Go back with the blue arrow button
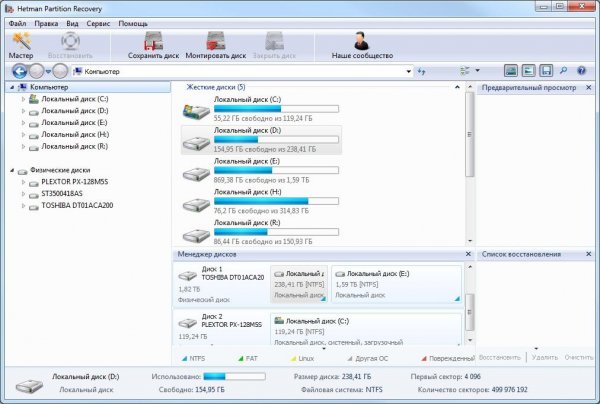The height and width of the screenshot is (404, 600). click(20, 71)
